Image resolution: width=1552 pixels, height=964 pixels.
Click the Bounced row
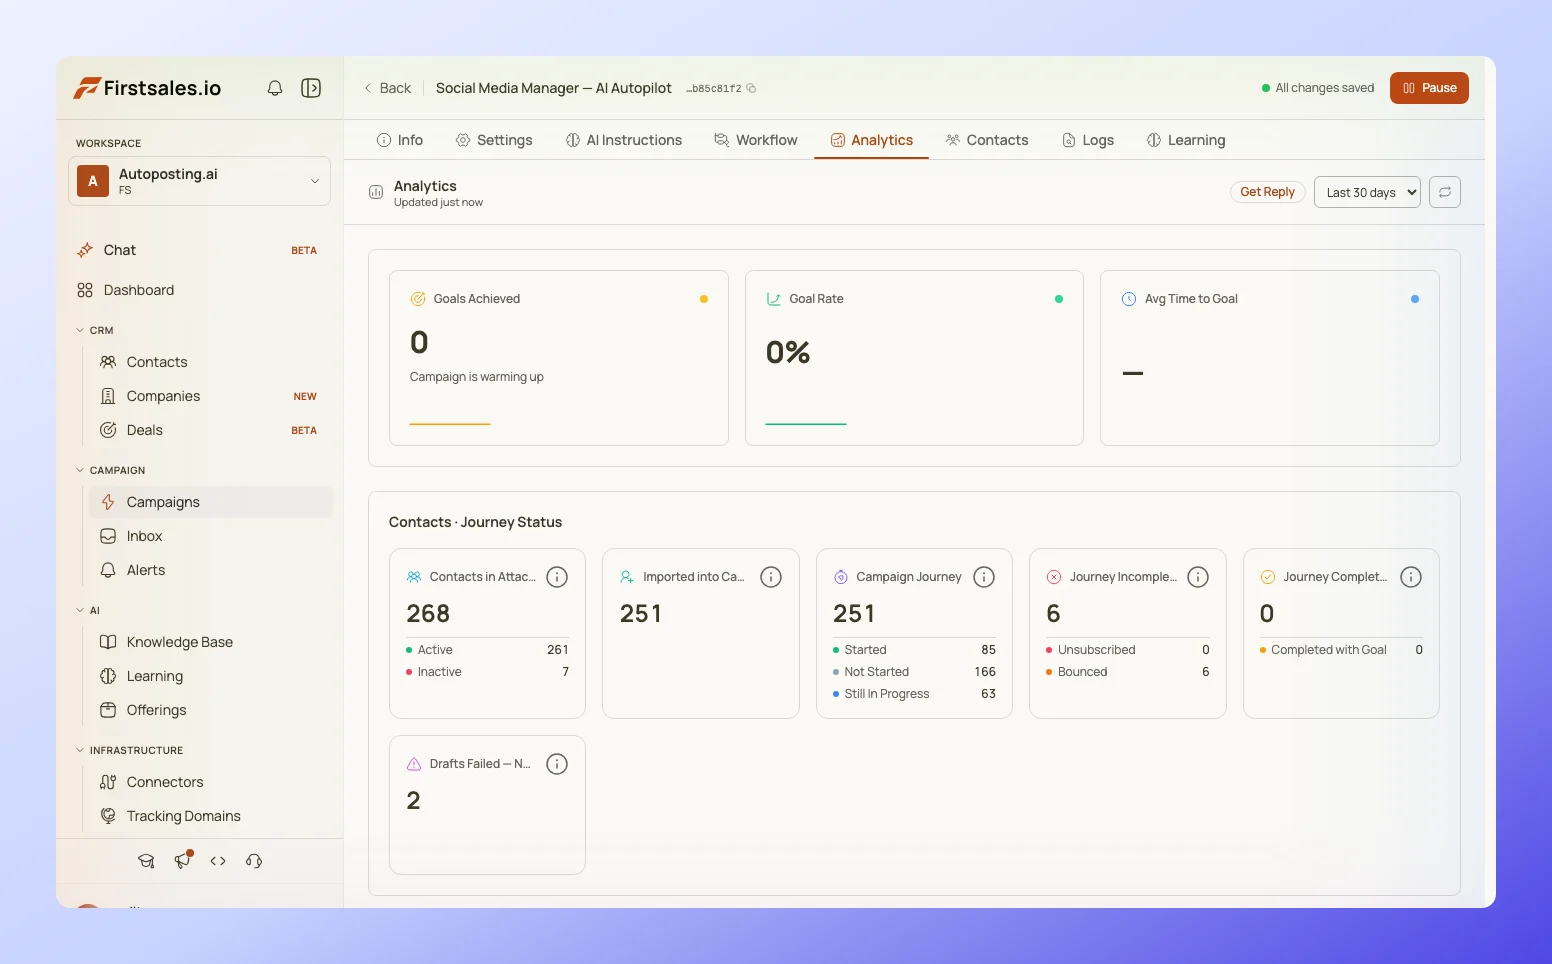click(x=1128, y=672)
